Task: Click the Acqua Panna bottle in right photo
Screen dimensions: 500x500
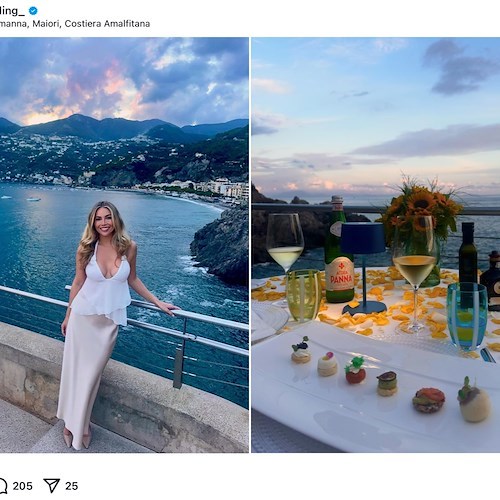Action: tap(339, 250)
